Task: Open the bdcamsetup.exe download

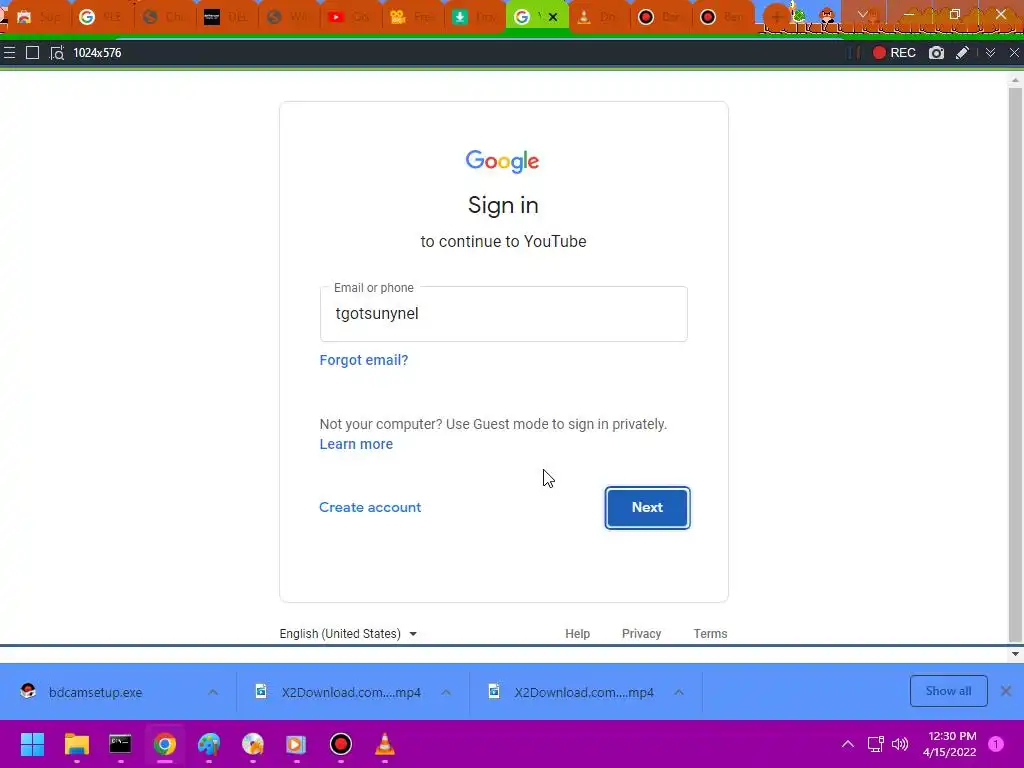Action: [95, 692]
